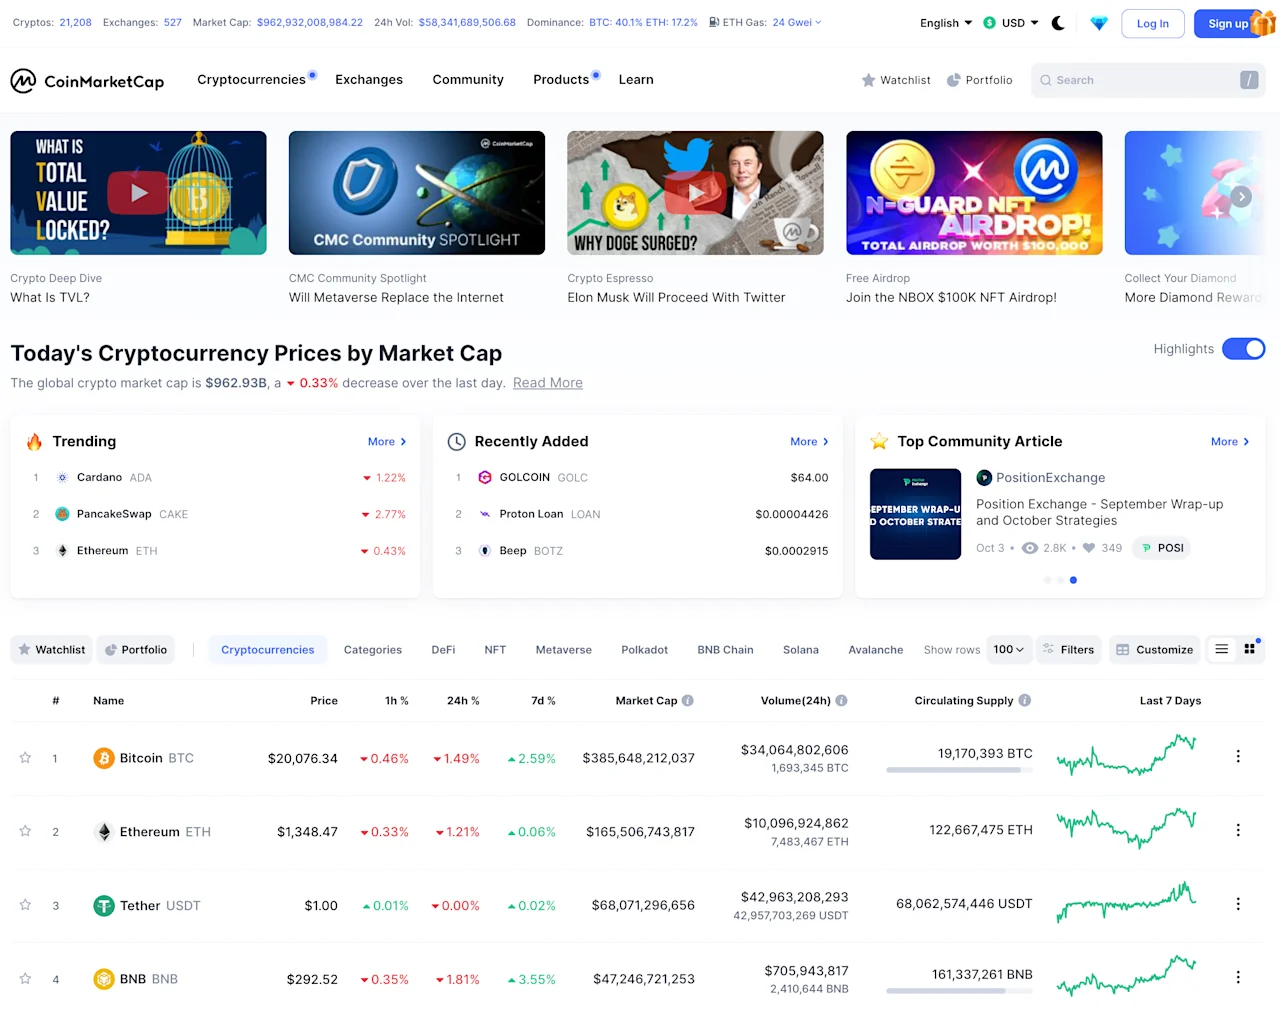Open Bitcoin row three-dot menu
The image size is (1280, 1010).
pos(1238,757)
